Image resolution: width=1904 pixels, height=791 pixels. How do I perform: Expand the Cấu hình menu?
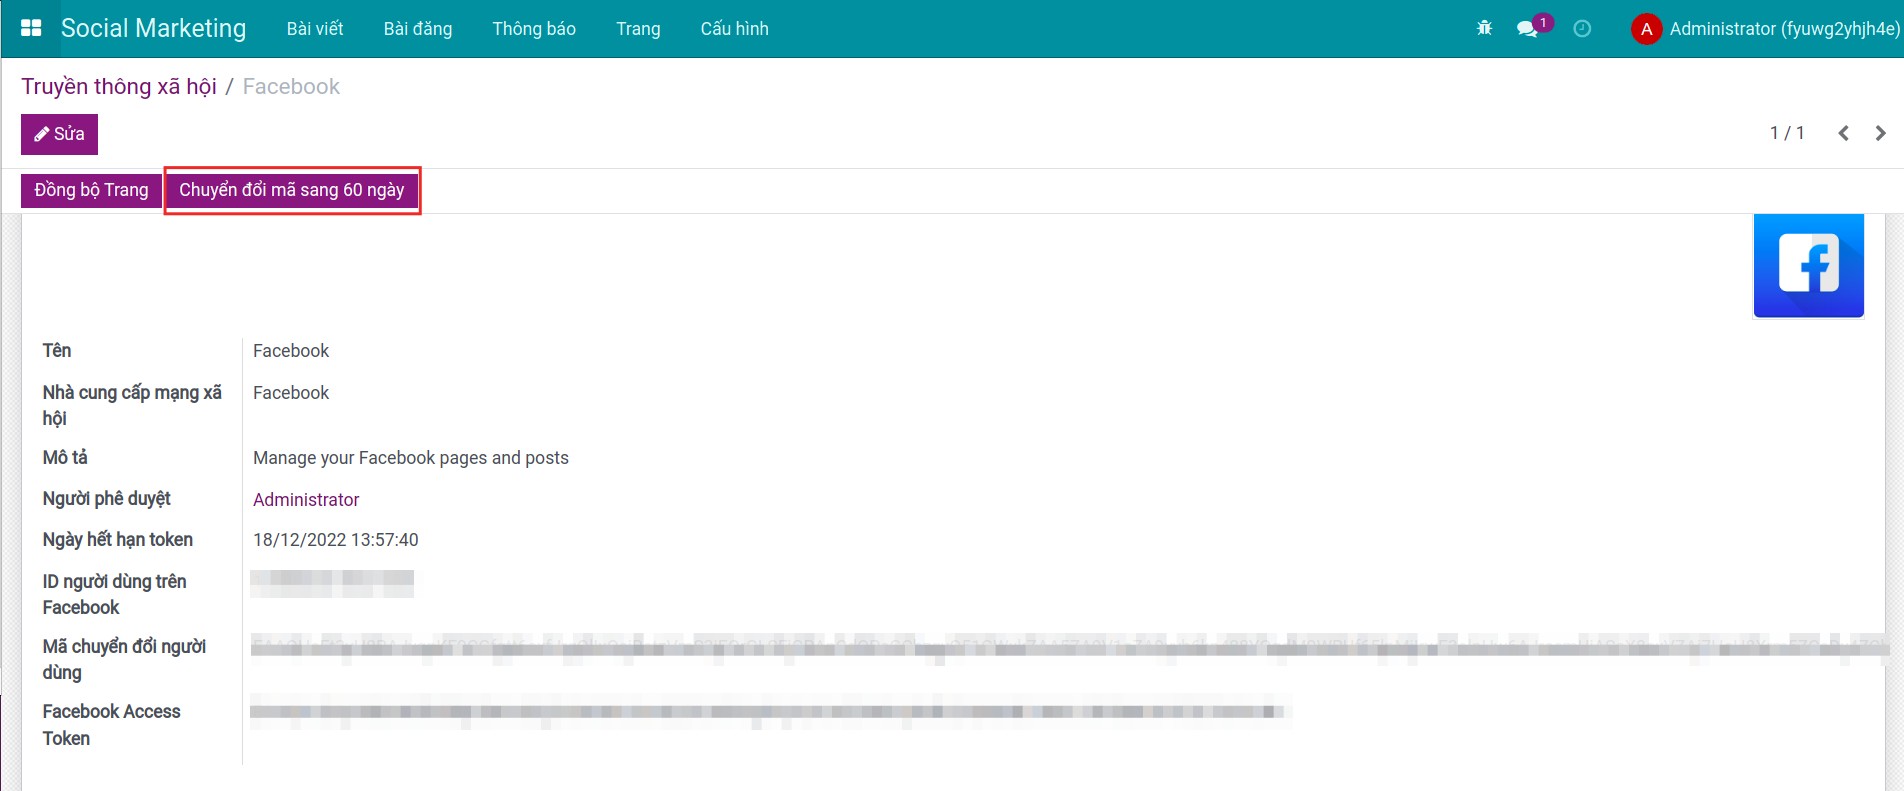[x=734, y=29]
